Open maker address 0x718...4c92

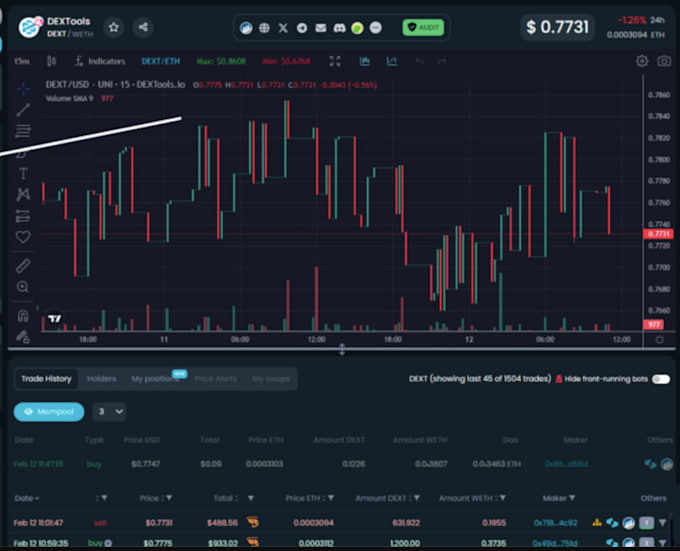coord(556,522)
